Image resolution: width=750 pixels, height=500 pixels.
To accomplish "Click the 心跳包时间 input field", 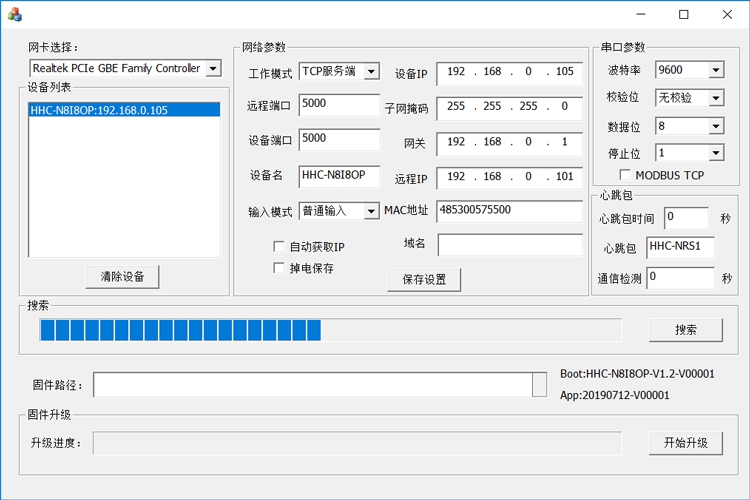I will pos(685,217).
